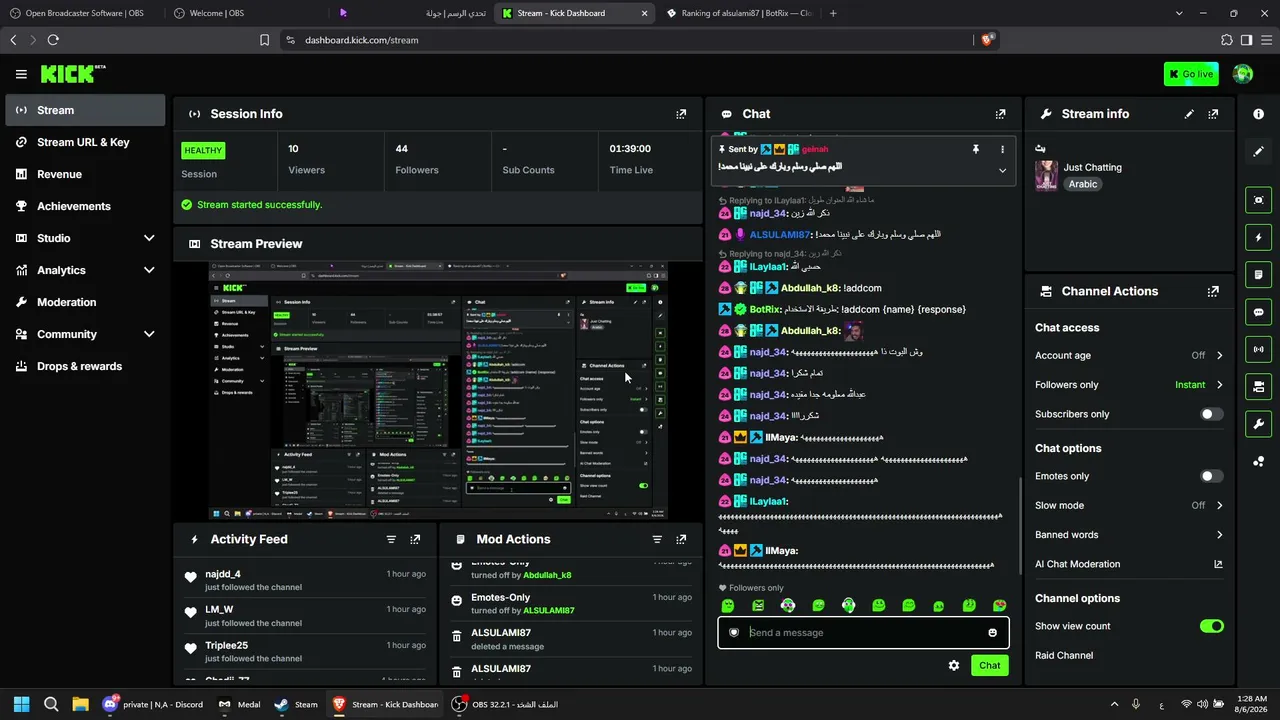The height and width of the screenshot is (720, 1280).
Task: Click the pencil icon in right rail
Action: pyautogui.click(x=1258, y=151)
